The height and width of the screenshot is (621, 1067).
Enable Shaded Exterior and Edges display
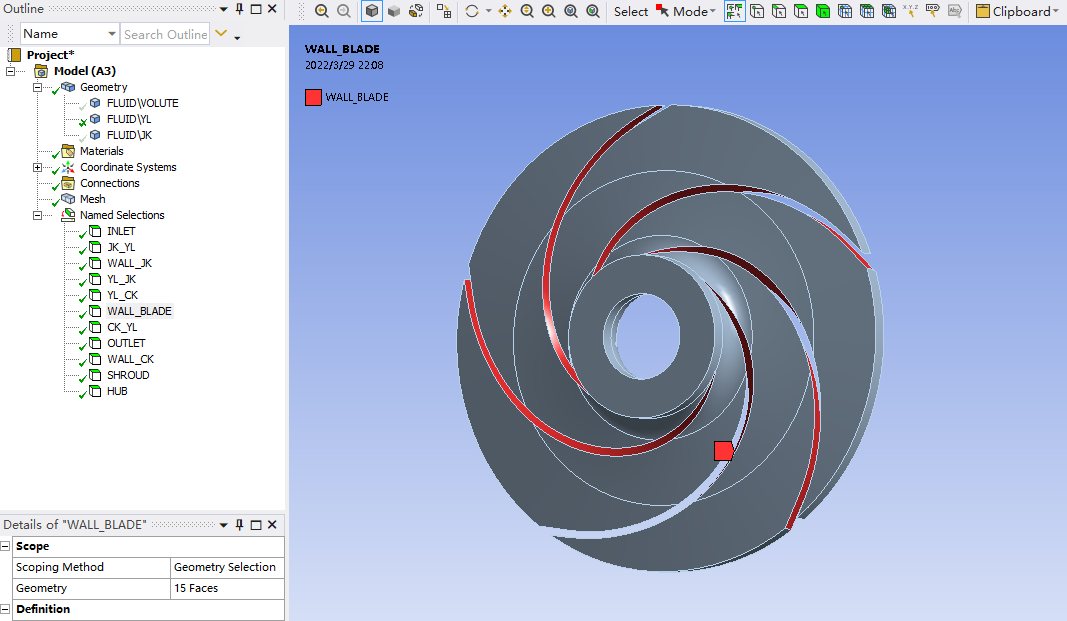(372, 11)
